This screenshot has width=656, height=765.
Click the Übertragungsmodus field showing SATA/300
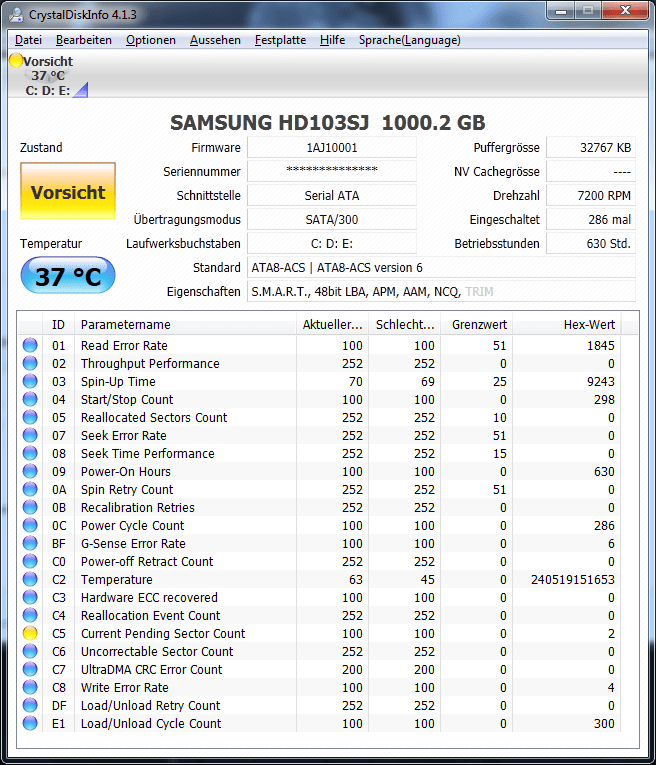click(332, 219)
